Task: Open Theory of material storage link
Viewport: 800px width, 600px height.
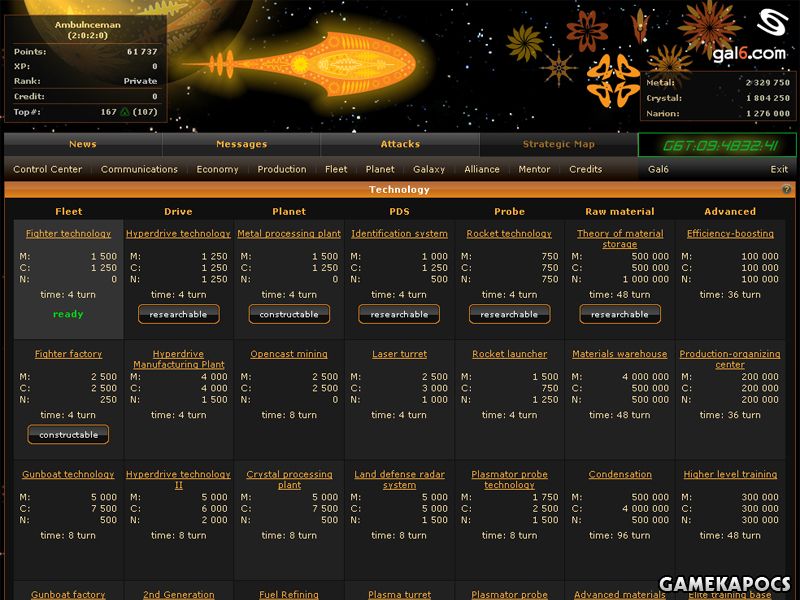Action: pyautogui.click(x=620, y=239)
